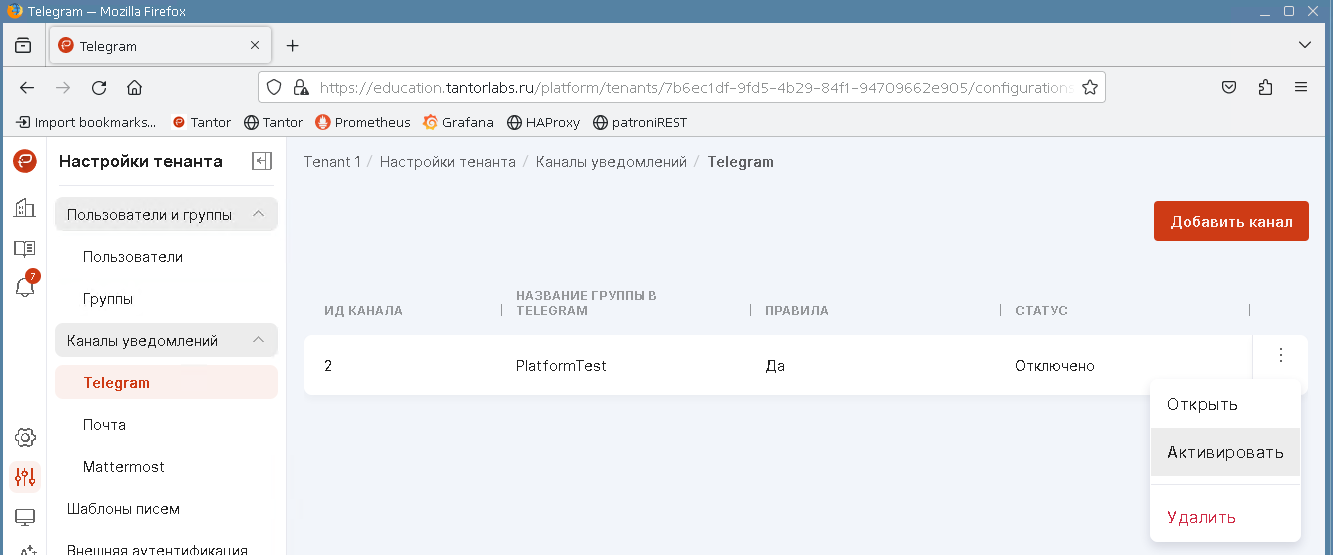Select Активировать from the context menu
The height and width of the screenshot is (555, 1333).
tap(1225, 452)
